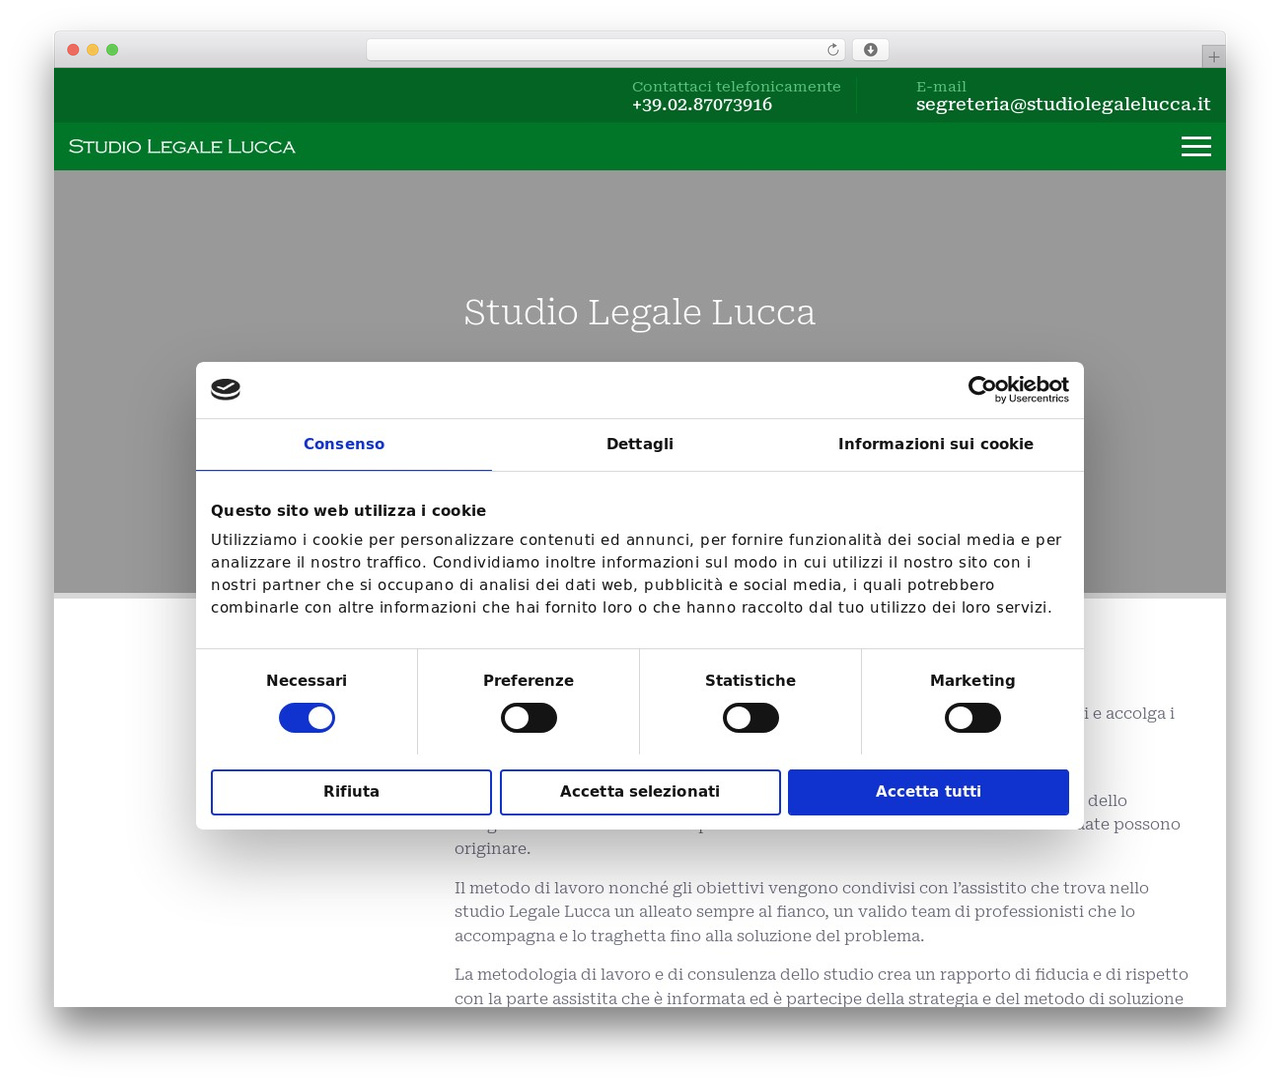The height and width of the screenshot is (1084, 1280).
Task: Click the browser reload icon
Action: tap(833, 50)
